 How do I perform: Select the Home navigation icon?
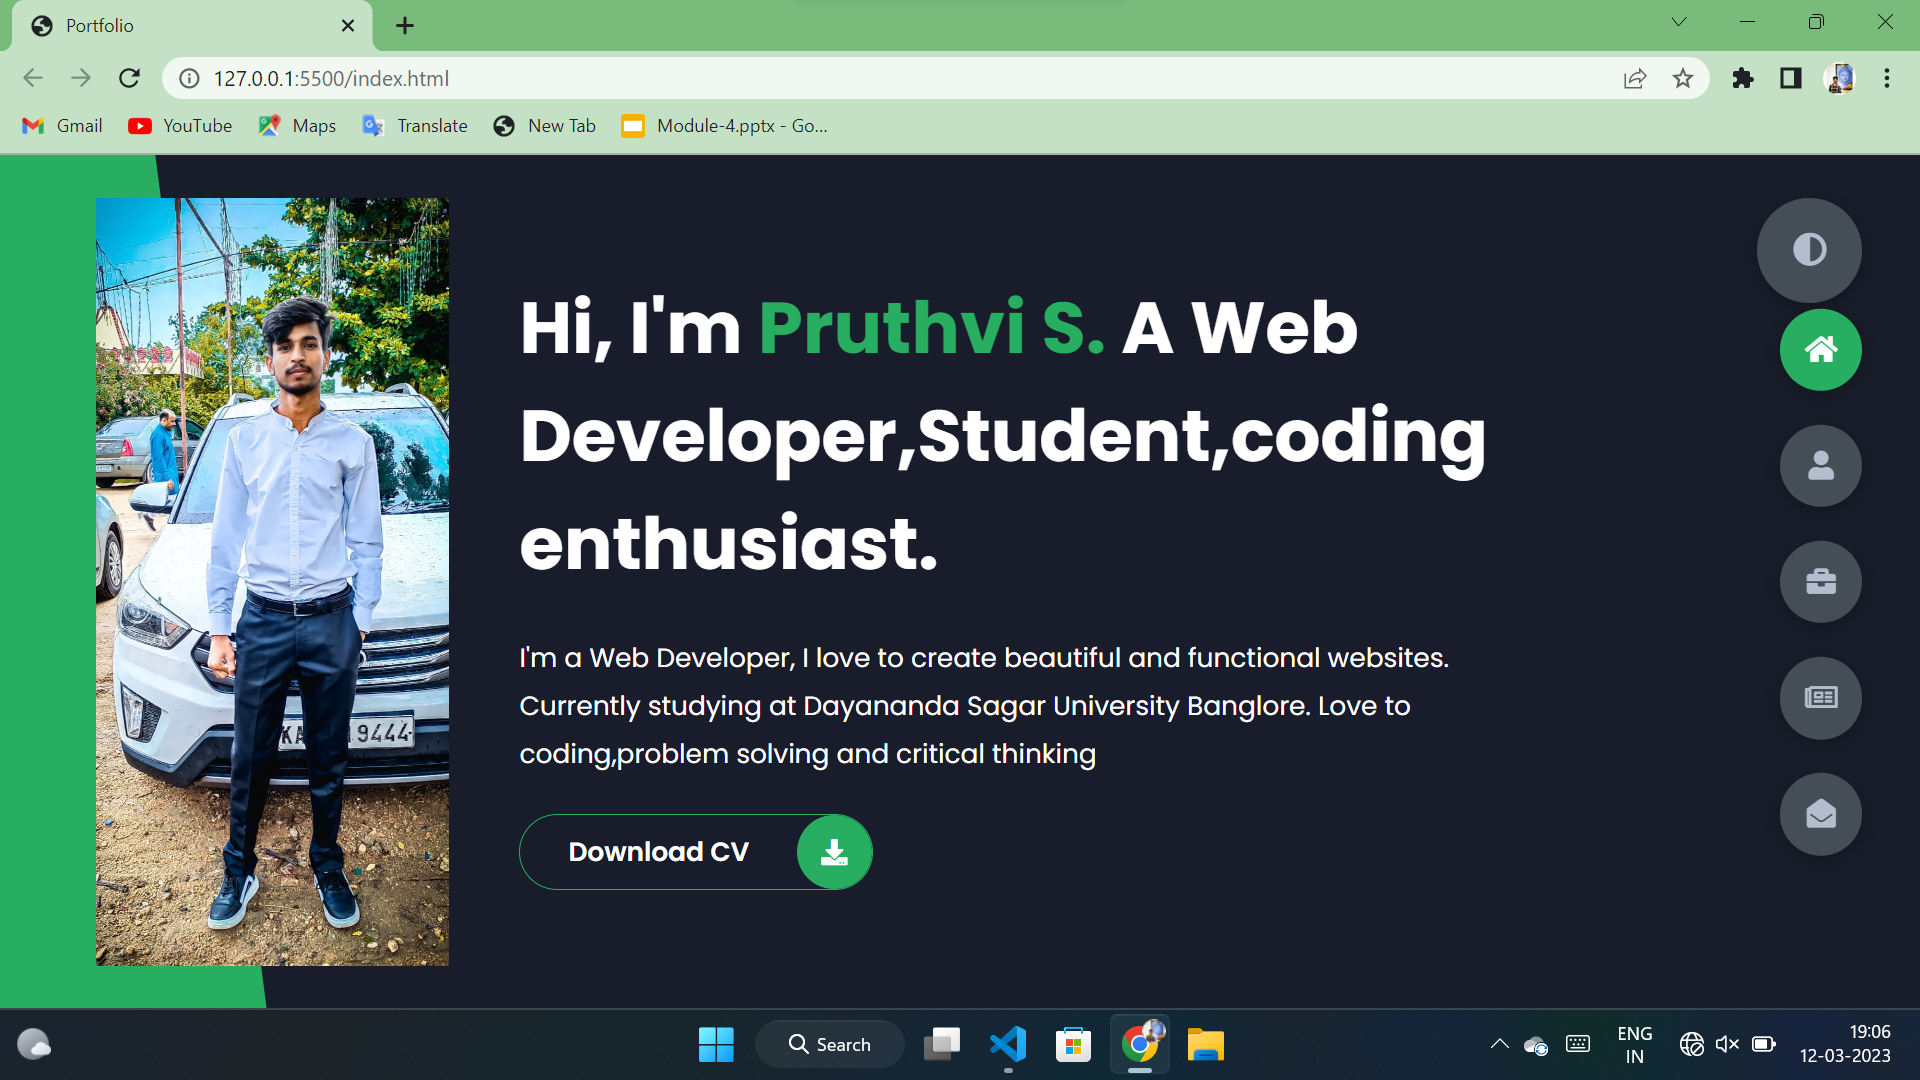click(1820, 349)
